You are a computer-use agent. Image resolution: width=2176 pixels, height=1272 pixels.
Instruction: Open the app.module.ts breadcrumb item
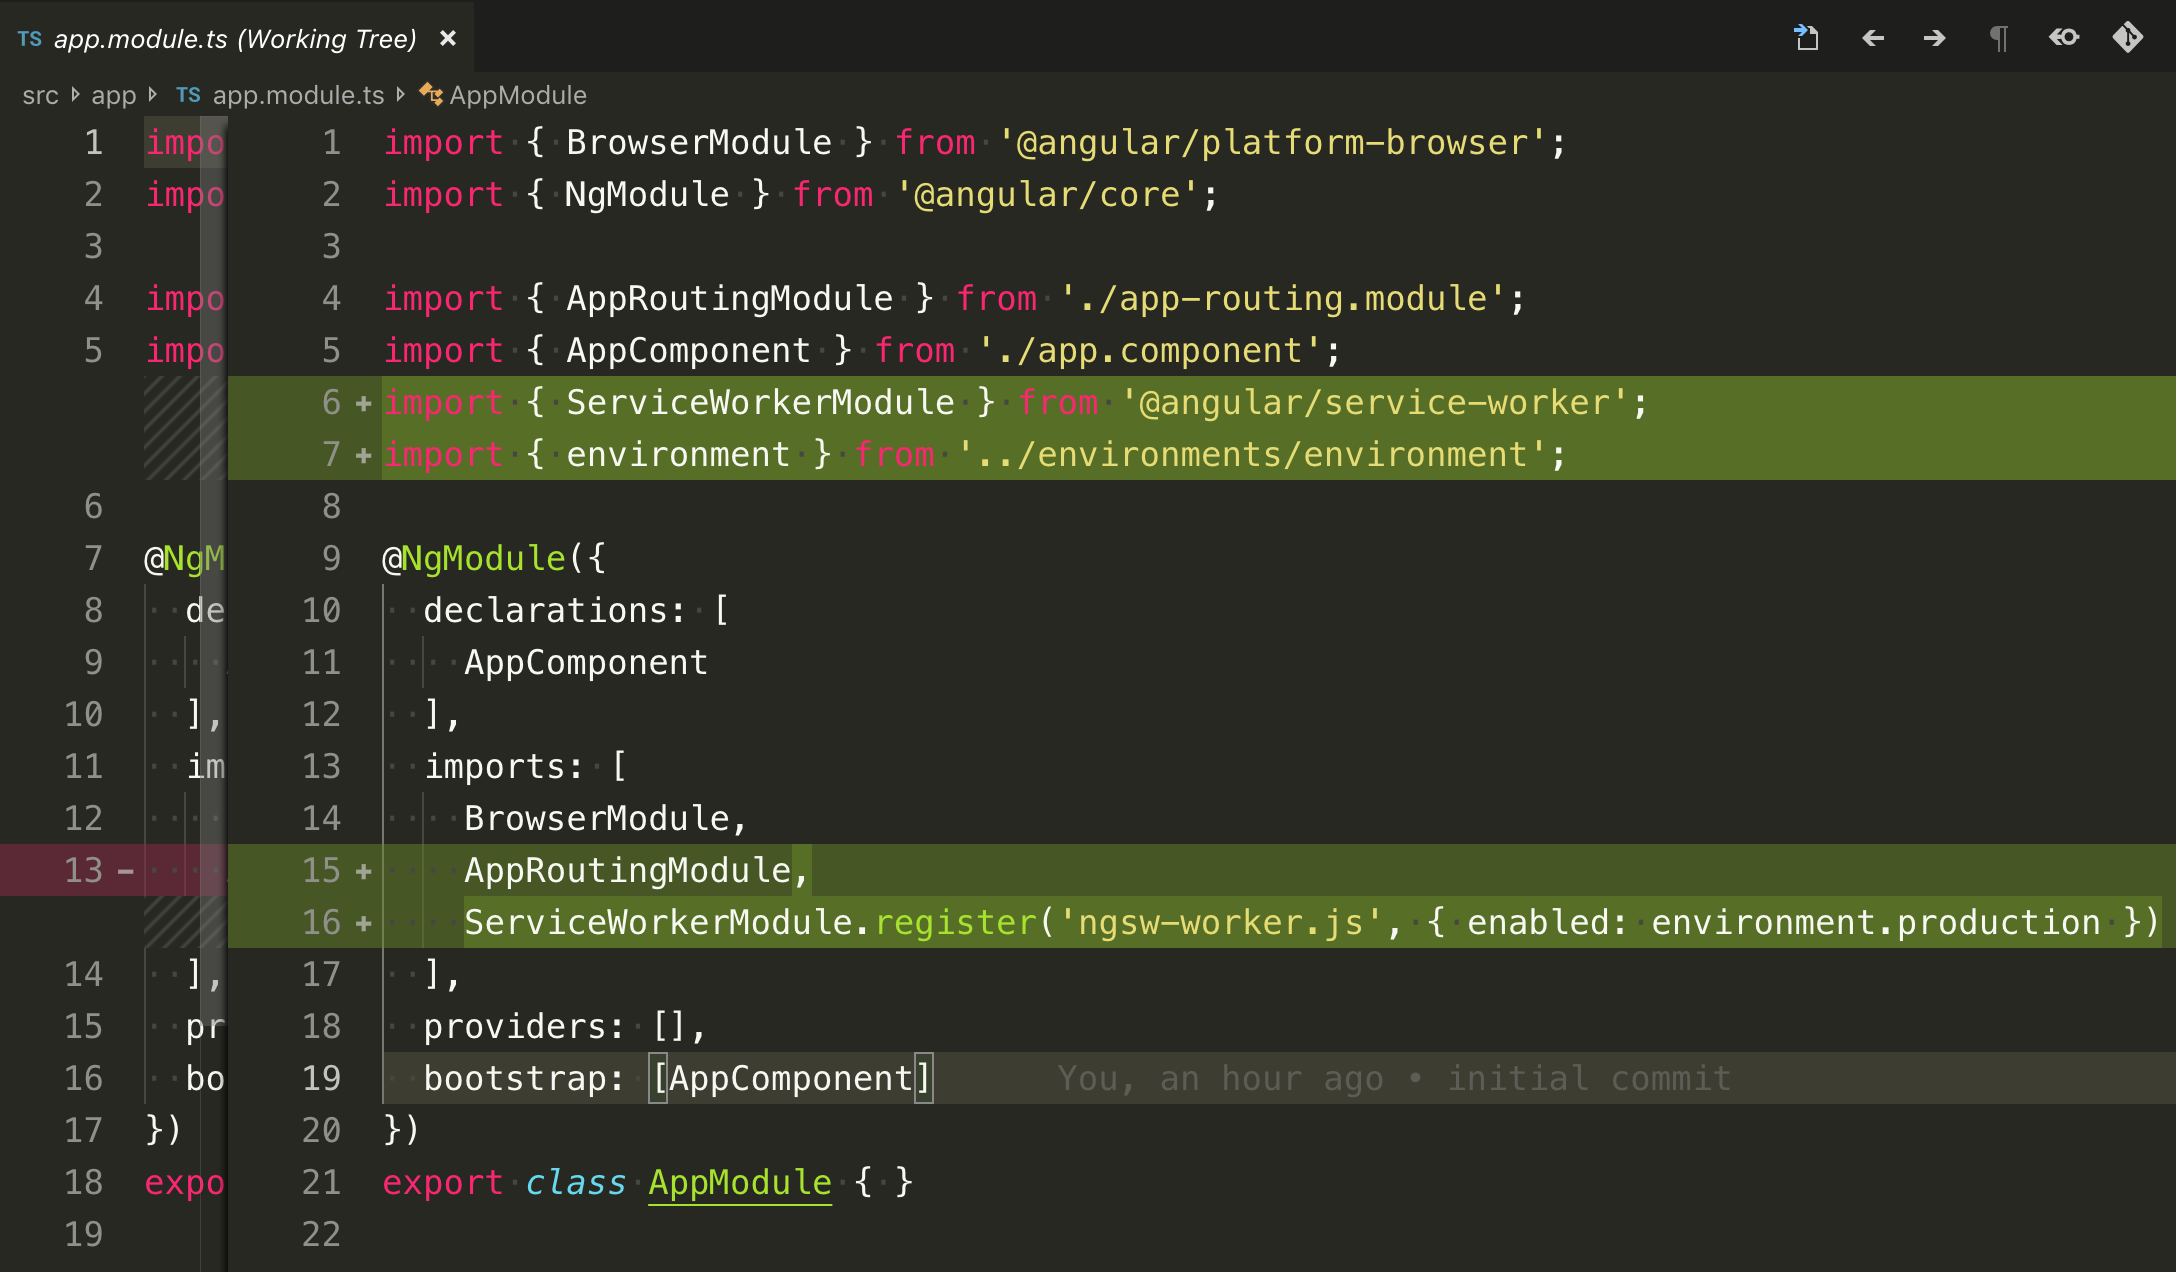click(x=298, y=95)
